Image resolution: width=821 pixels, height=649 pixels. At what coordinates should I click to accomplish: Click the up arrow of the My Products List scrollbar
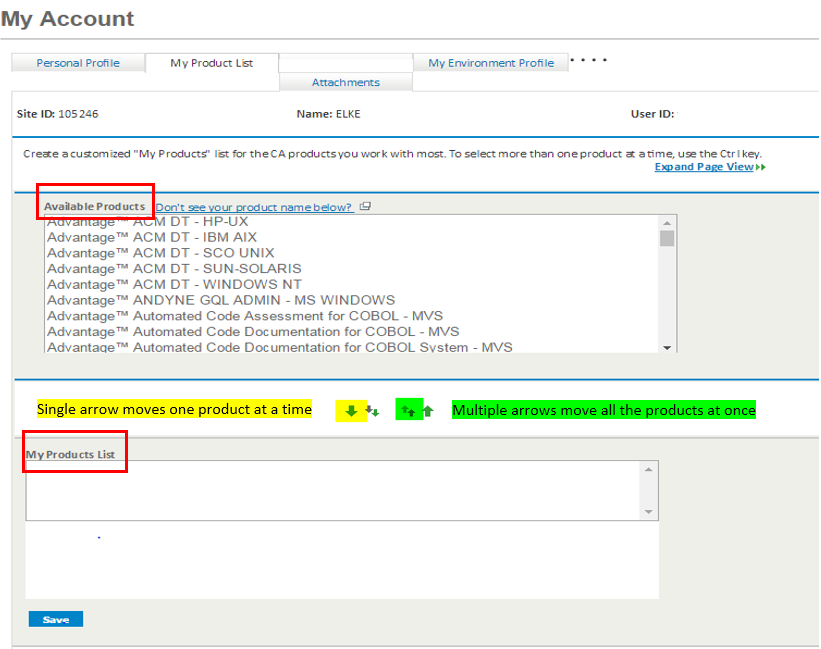pyautogui.click(x=649, y=469)
